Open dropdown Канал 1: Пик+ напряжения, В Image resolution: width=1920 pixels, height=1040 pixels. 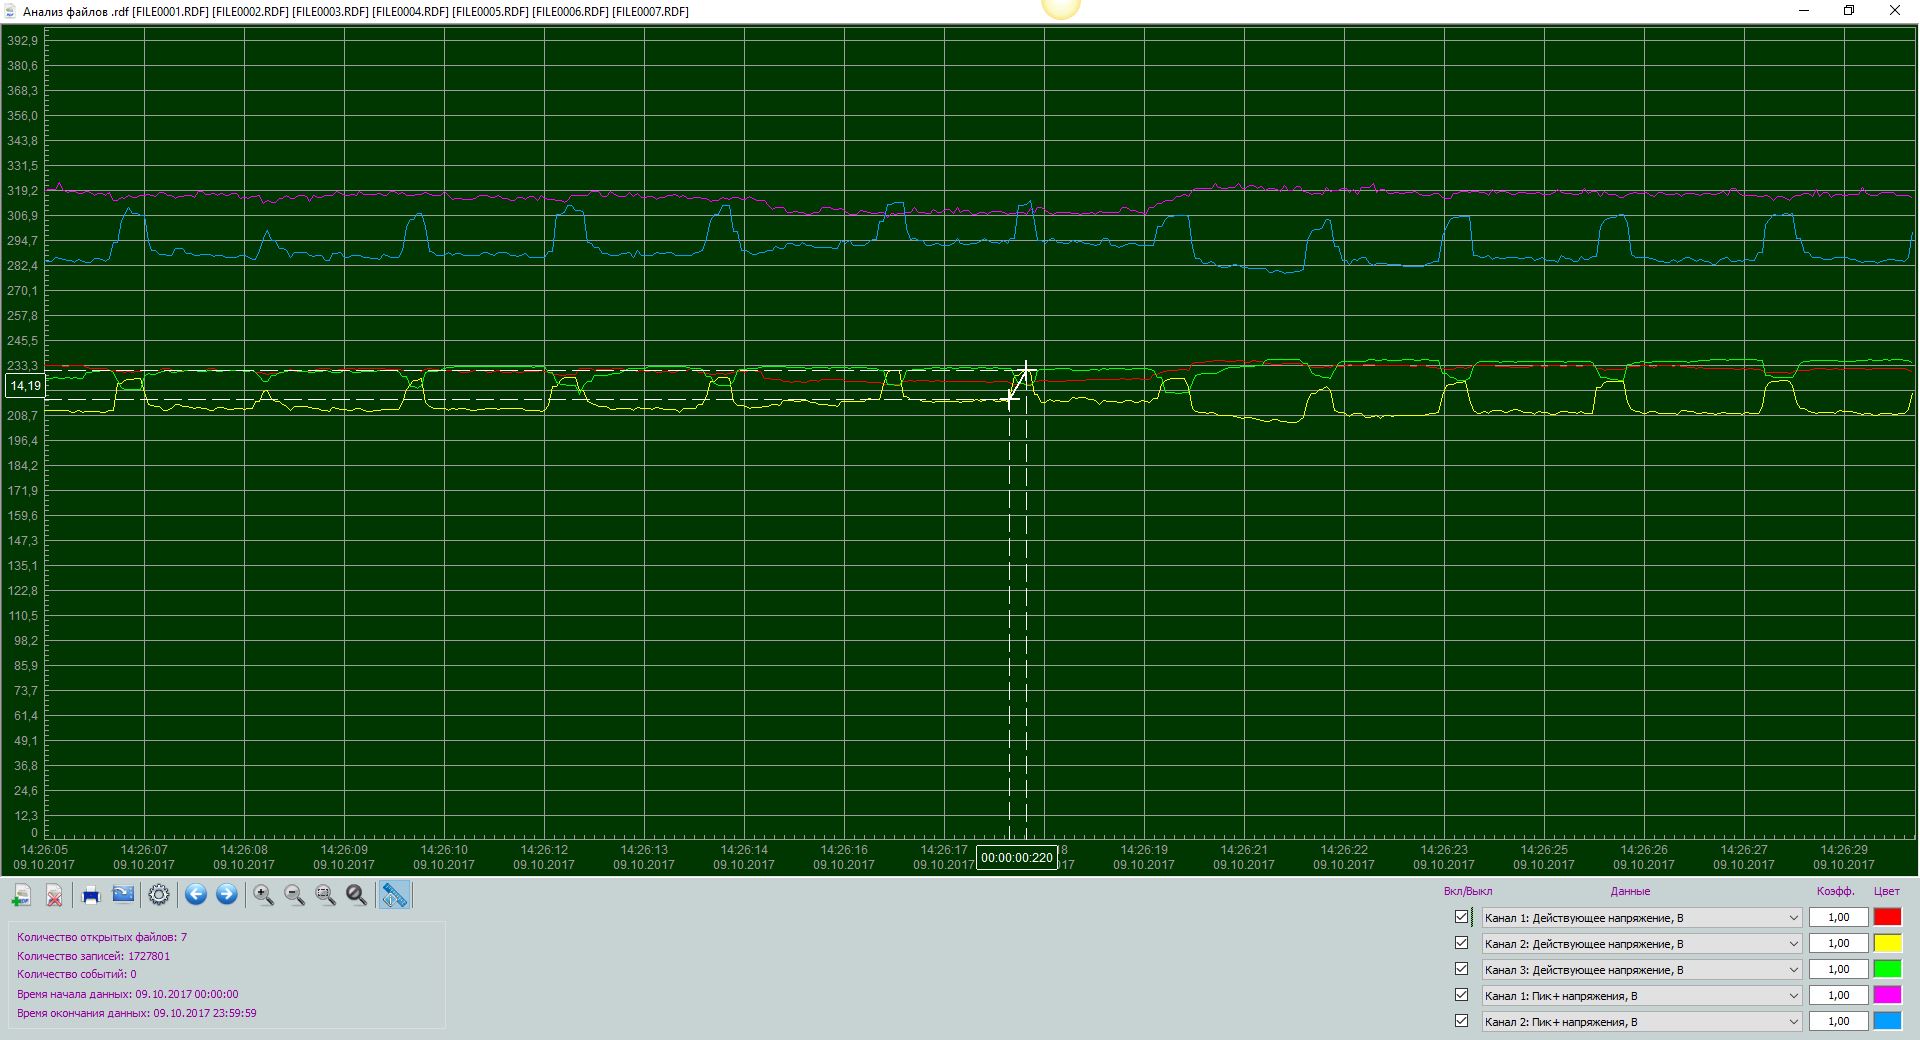coord(1642,995)
